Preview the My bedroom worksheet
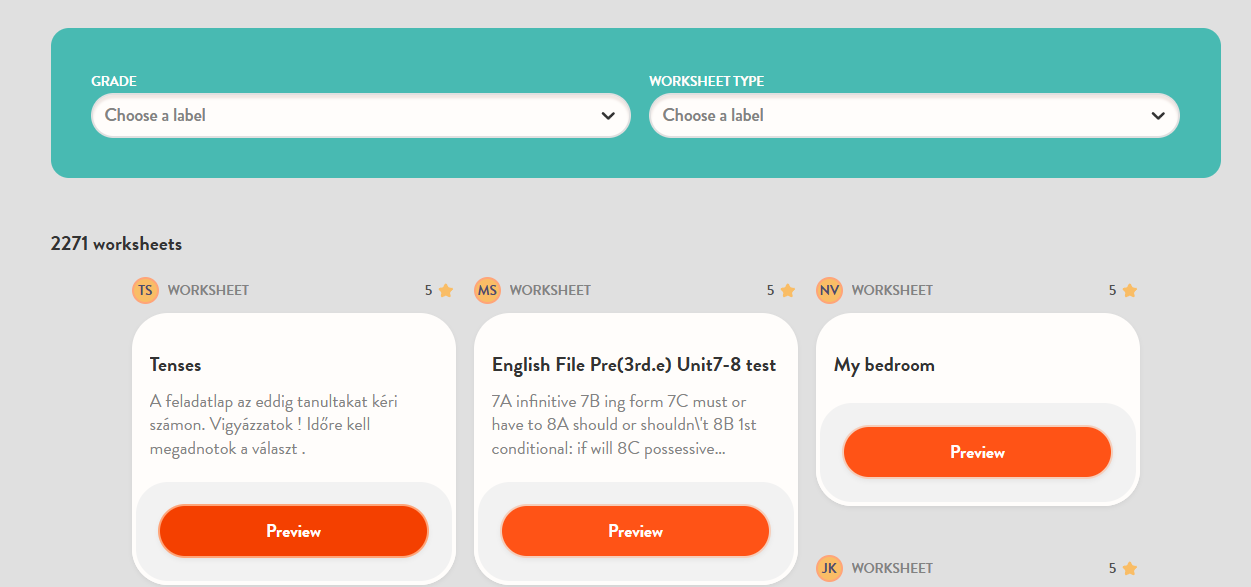The height and width of the screenshot is (587, 1251). coord(977,452)
